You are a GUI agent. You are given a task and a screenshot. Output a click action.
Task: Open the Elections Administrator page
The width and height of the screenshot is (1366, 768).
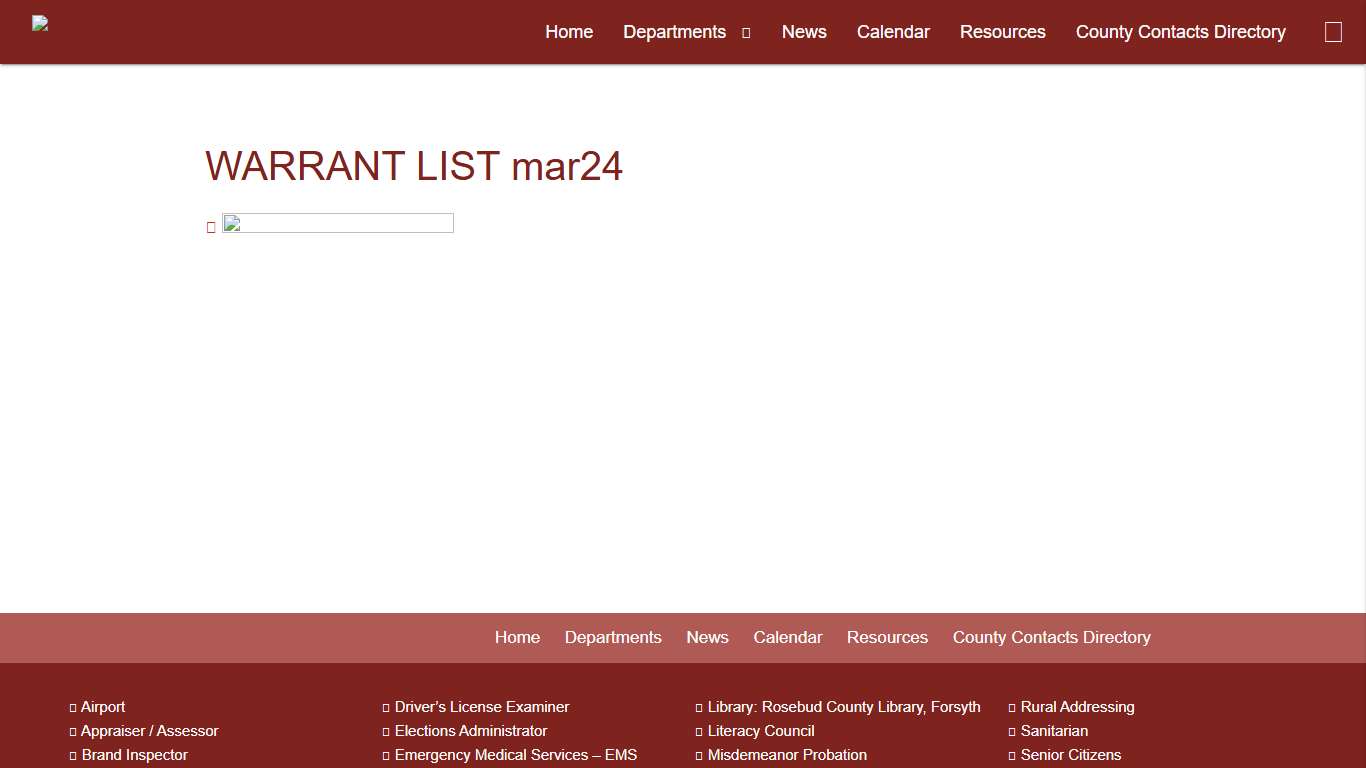tap(471, 731)
